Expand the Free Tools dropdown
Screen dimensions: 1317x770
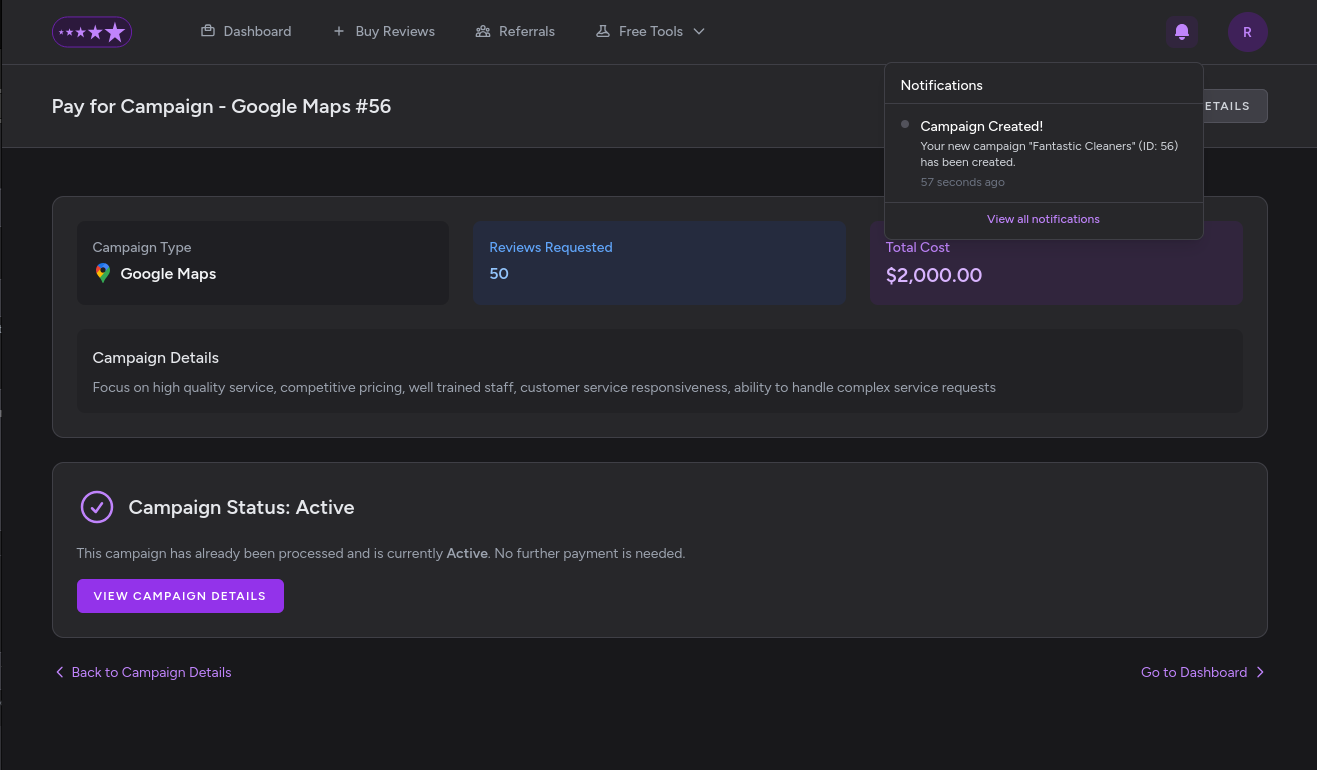coord(698,31)
